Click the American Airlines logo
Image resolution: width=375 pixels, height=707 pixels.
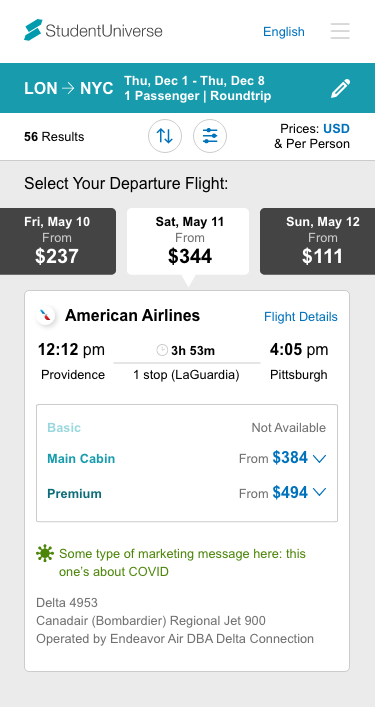point(46,316)
